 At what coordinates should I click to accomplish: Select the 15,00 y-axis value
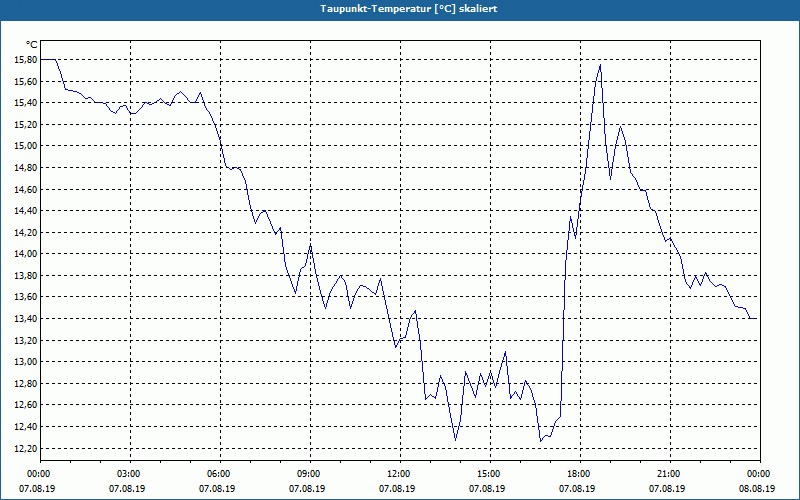click(x=26, y=146)
